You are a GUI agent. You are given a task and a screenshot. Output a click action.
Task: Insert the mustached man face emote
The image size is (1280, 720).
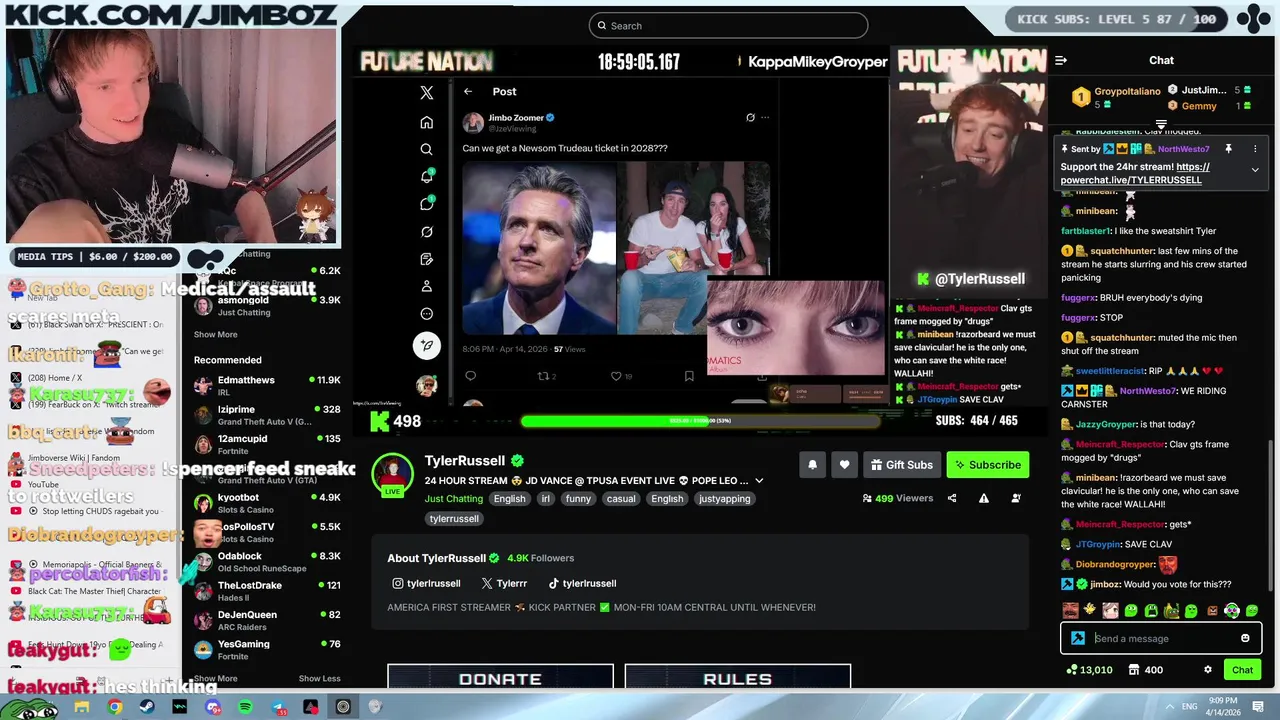coord(1070,610)
